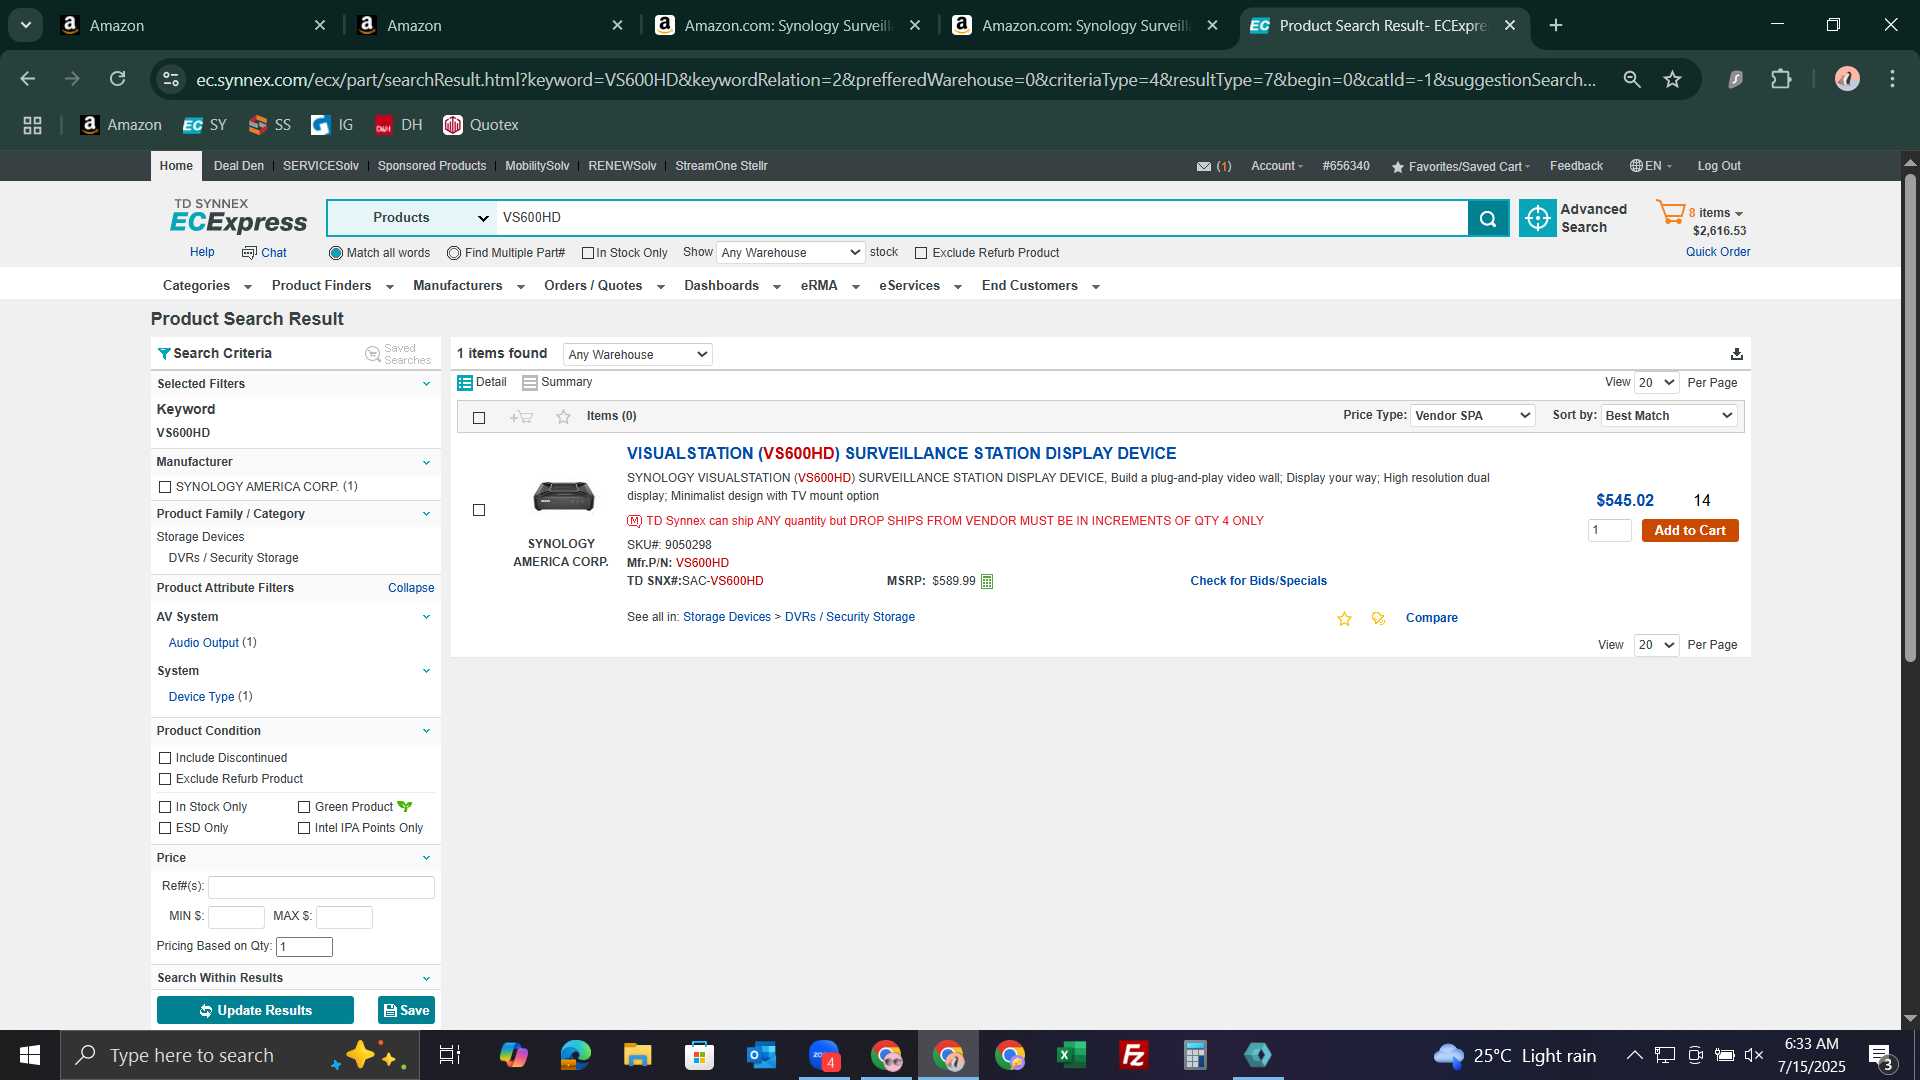Reload the page in browser

pyautogui.click(x=117, y=79)
